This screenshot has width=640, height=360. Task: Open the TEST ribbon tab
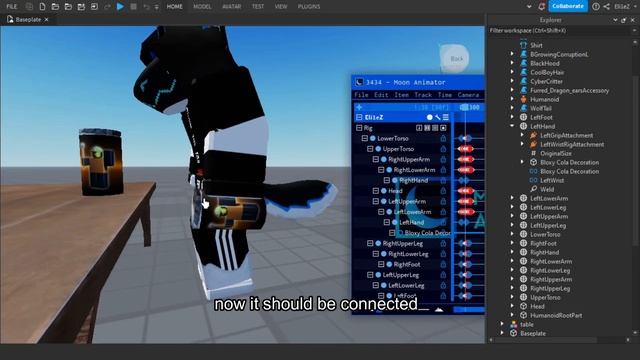tap(258, 7)
